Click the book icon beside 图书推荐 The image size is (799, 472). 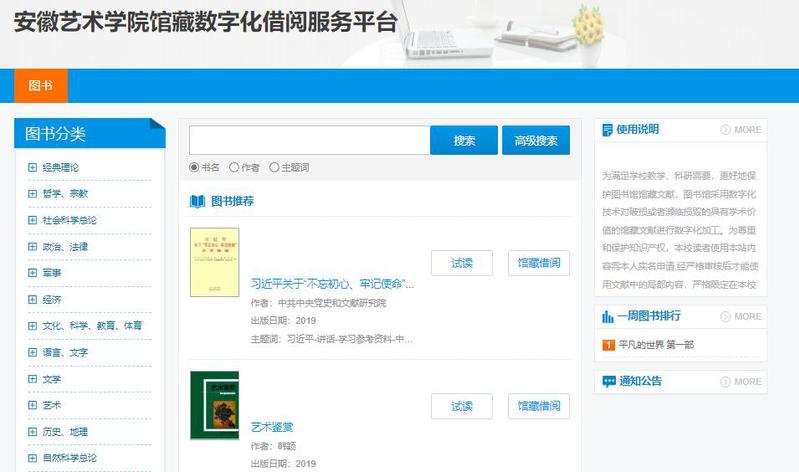(x=197, y=201)
